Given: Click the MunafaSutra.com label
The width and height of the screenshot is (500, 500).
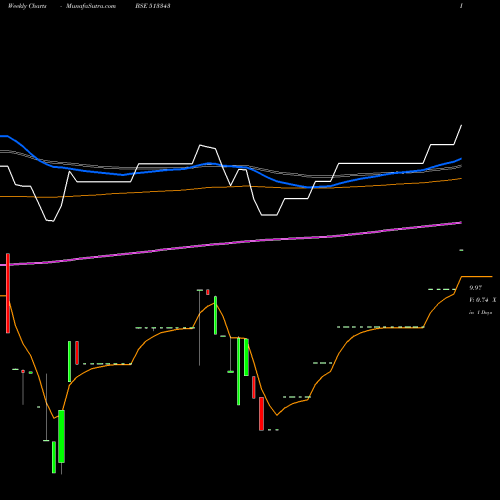Looking at the screenshot, I should tap(91, 6).
